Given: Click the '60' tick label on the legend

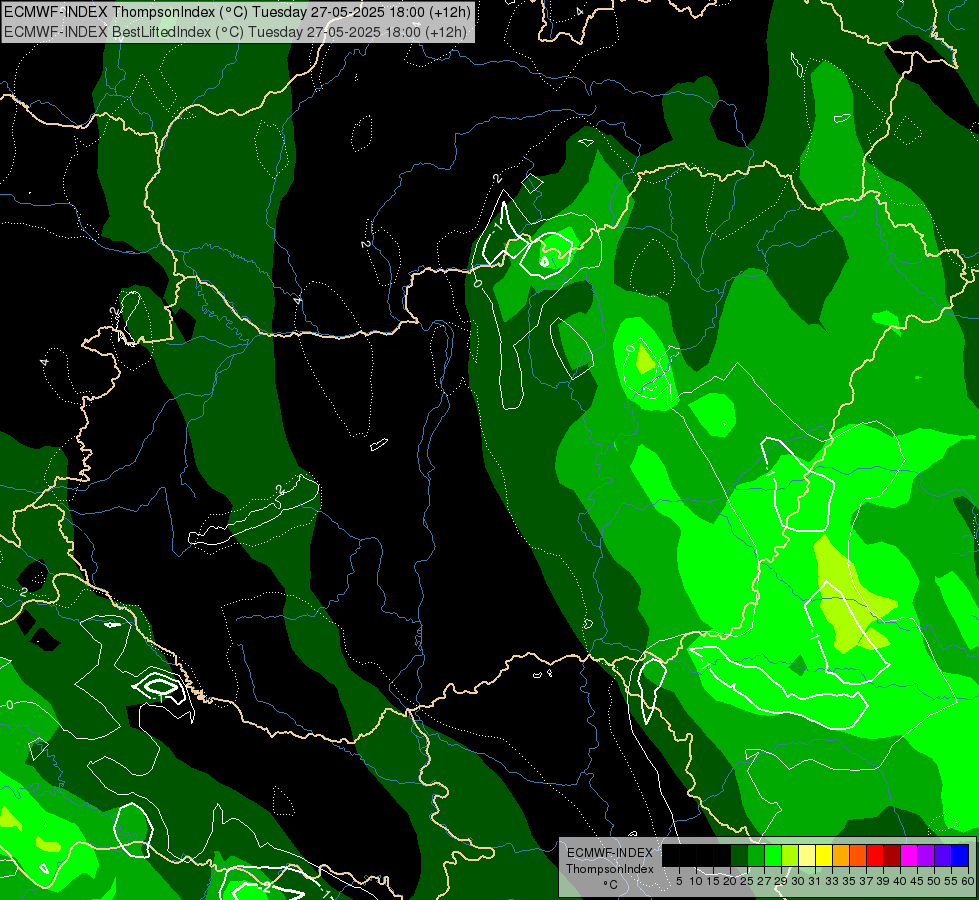Looking at the screenshot, I should pyautogui.click(x=968, y=881).
